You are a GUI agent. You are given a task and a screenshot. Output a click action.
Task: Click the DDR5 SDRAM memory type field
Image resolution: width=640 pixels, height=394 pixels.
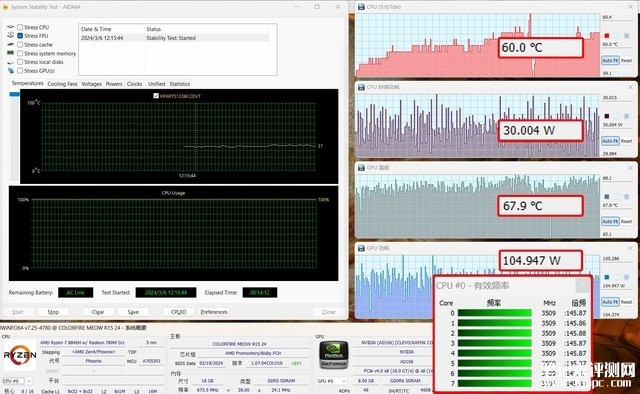click(x=281, y=381)
